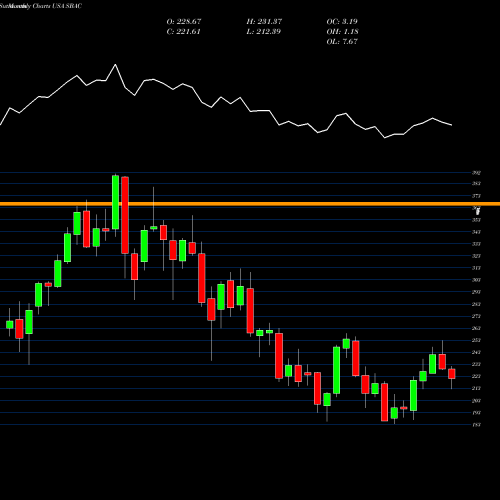Select the OL: 7.67 value

[342, 41]
